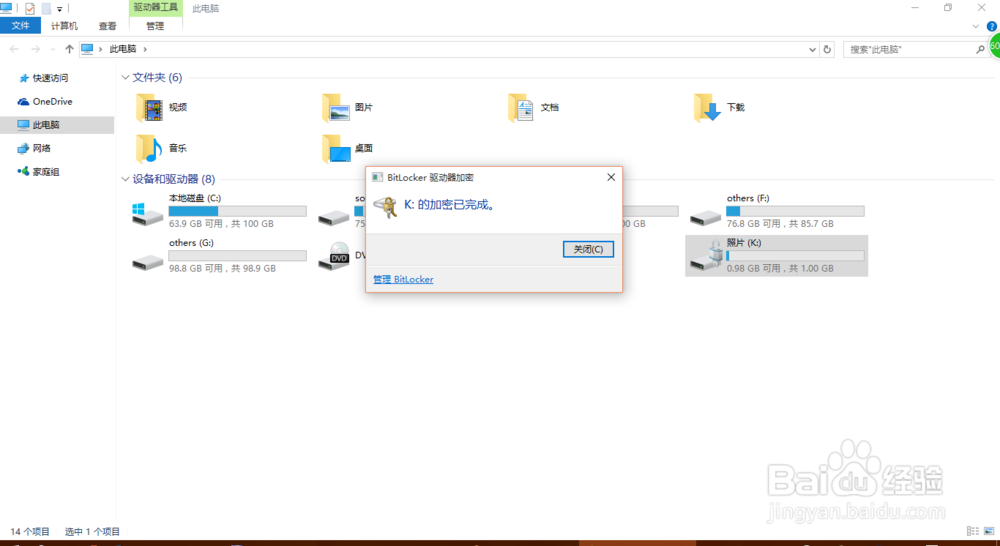Click the Drive Tools (驱动器工具) tab header
Screen dimensions: 1000x546
[155, 8]
